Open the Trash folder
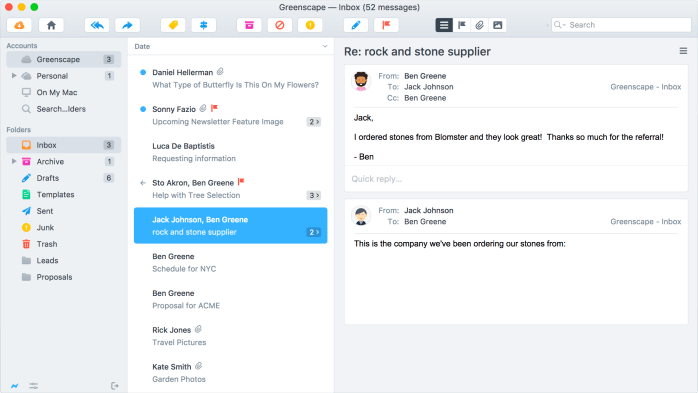Screen dimensions: 698x393 [64, 243]
